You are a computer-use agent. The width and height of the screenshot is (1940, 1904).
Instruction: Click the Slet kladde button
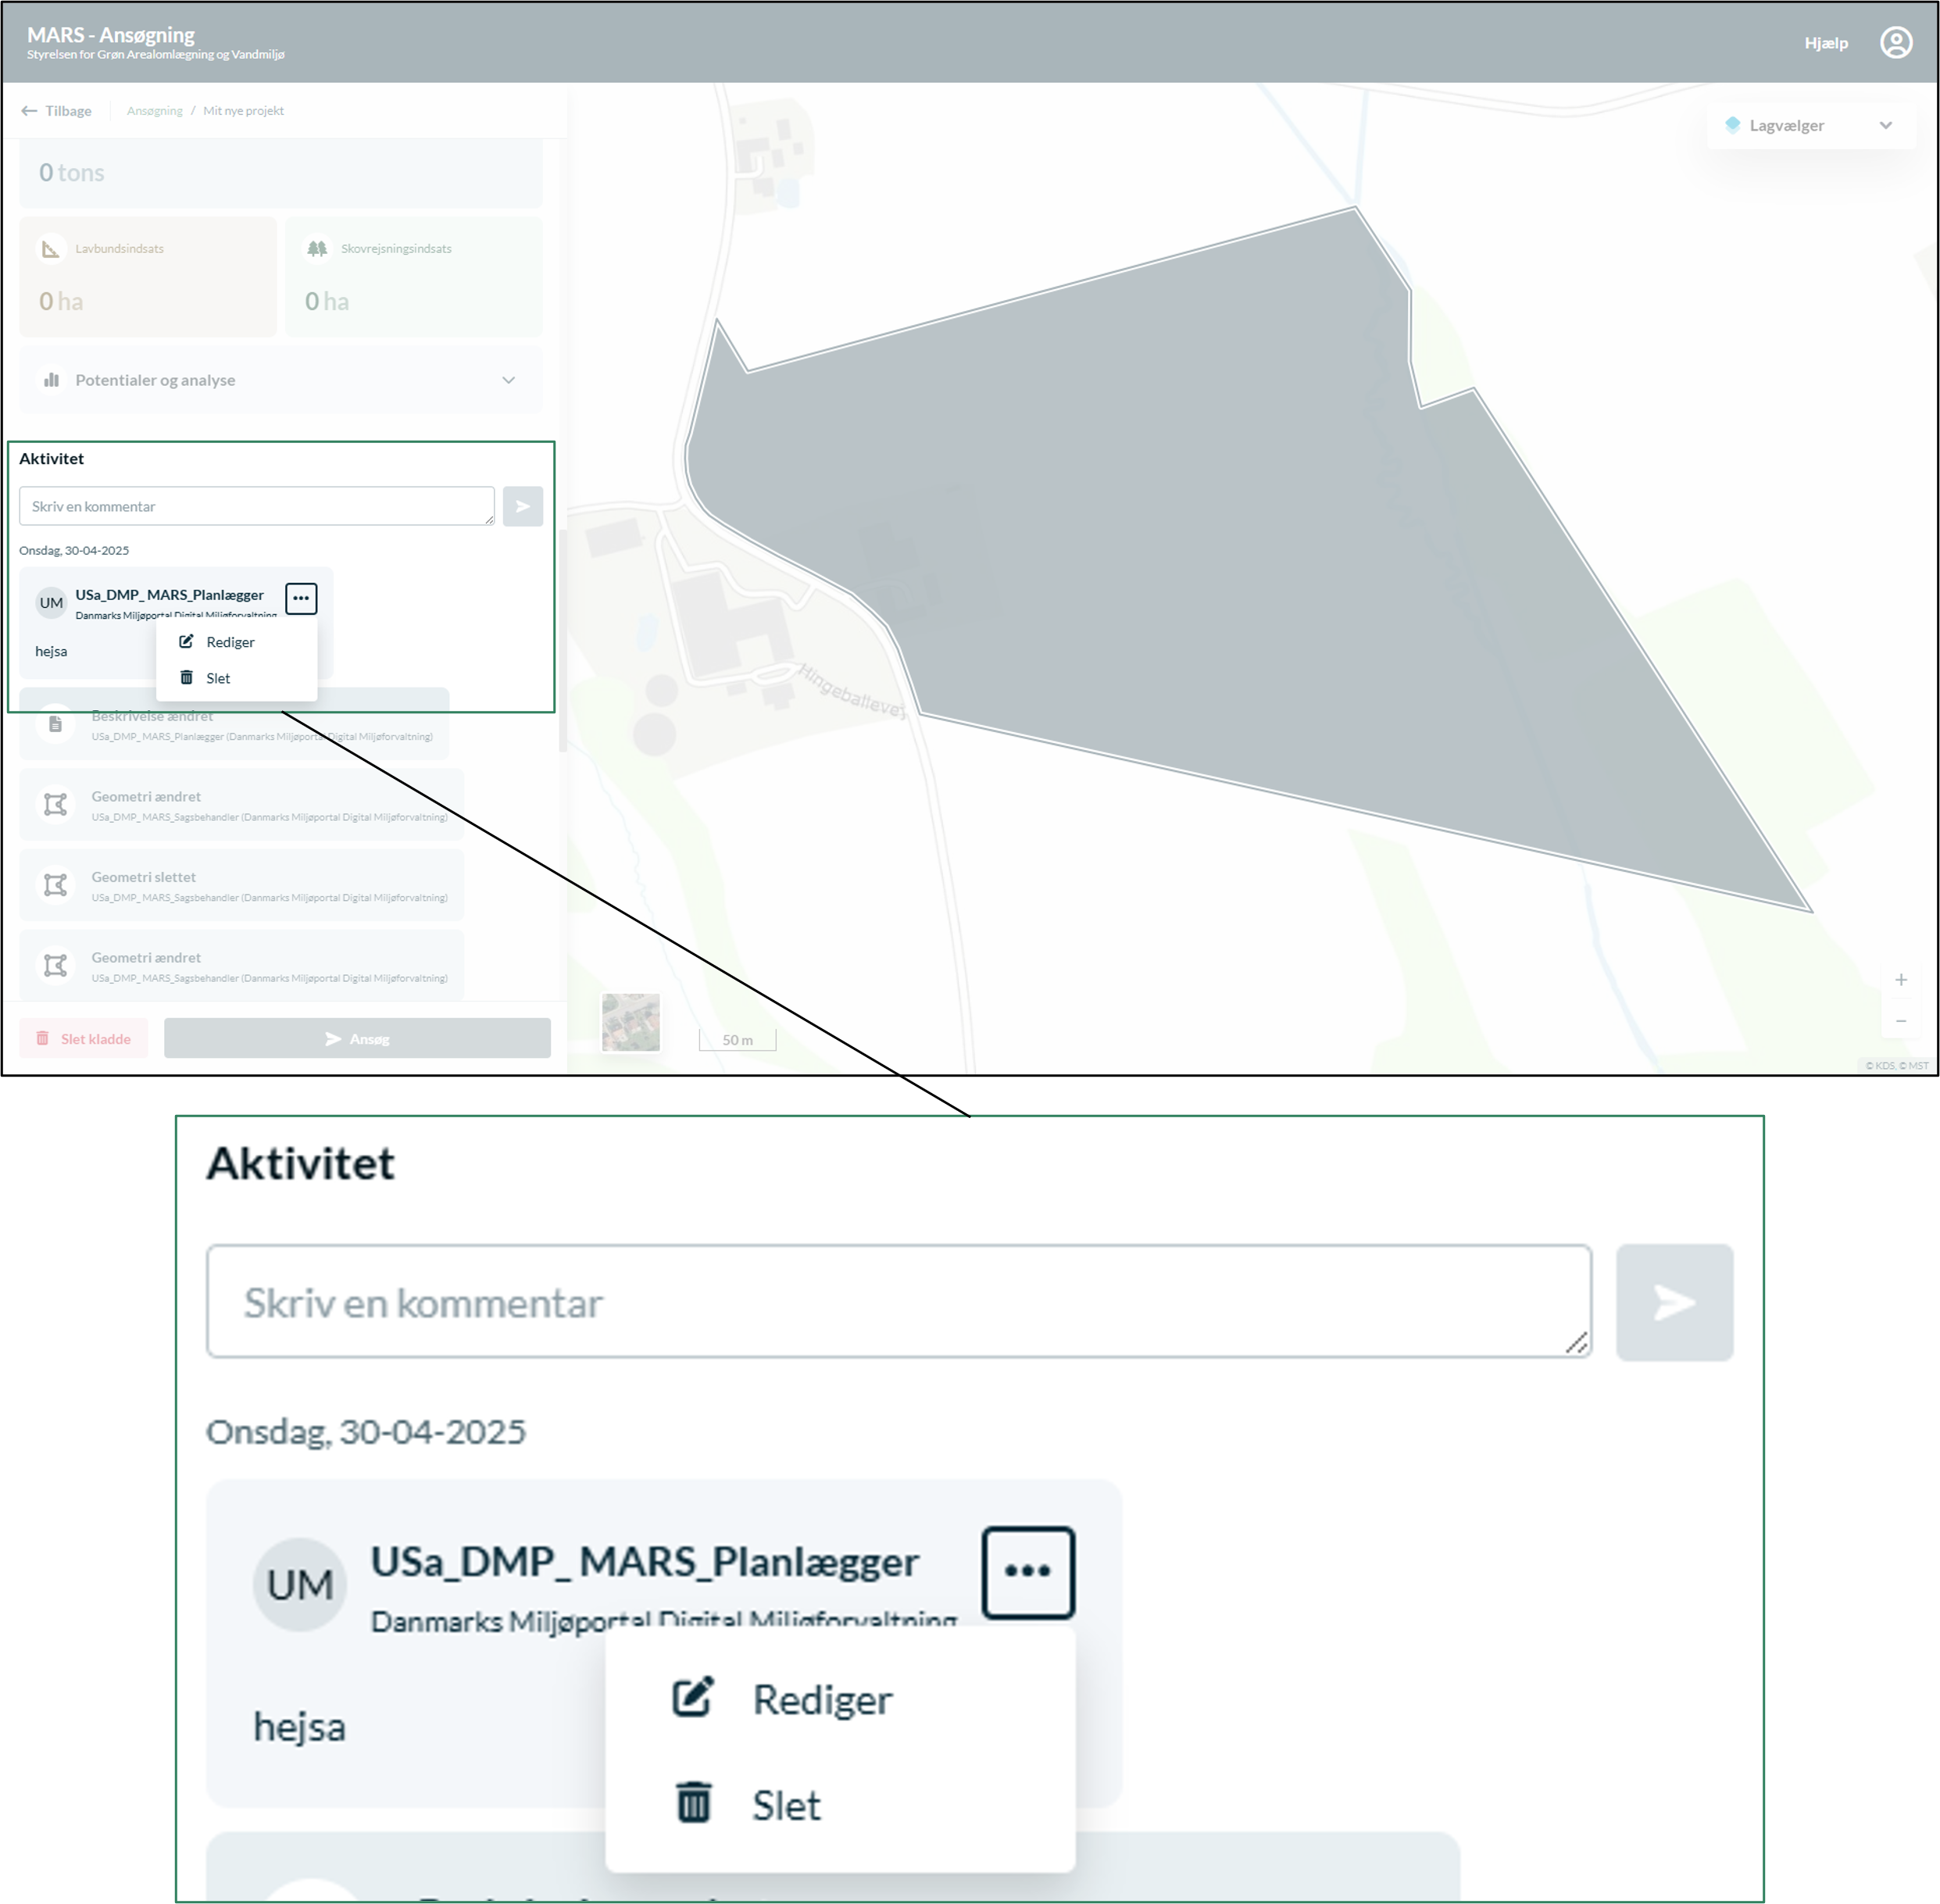click(x=84, y=1039)
